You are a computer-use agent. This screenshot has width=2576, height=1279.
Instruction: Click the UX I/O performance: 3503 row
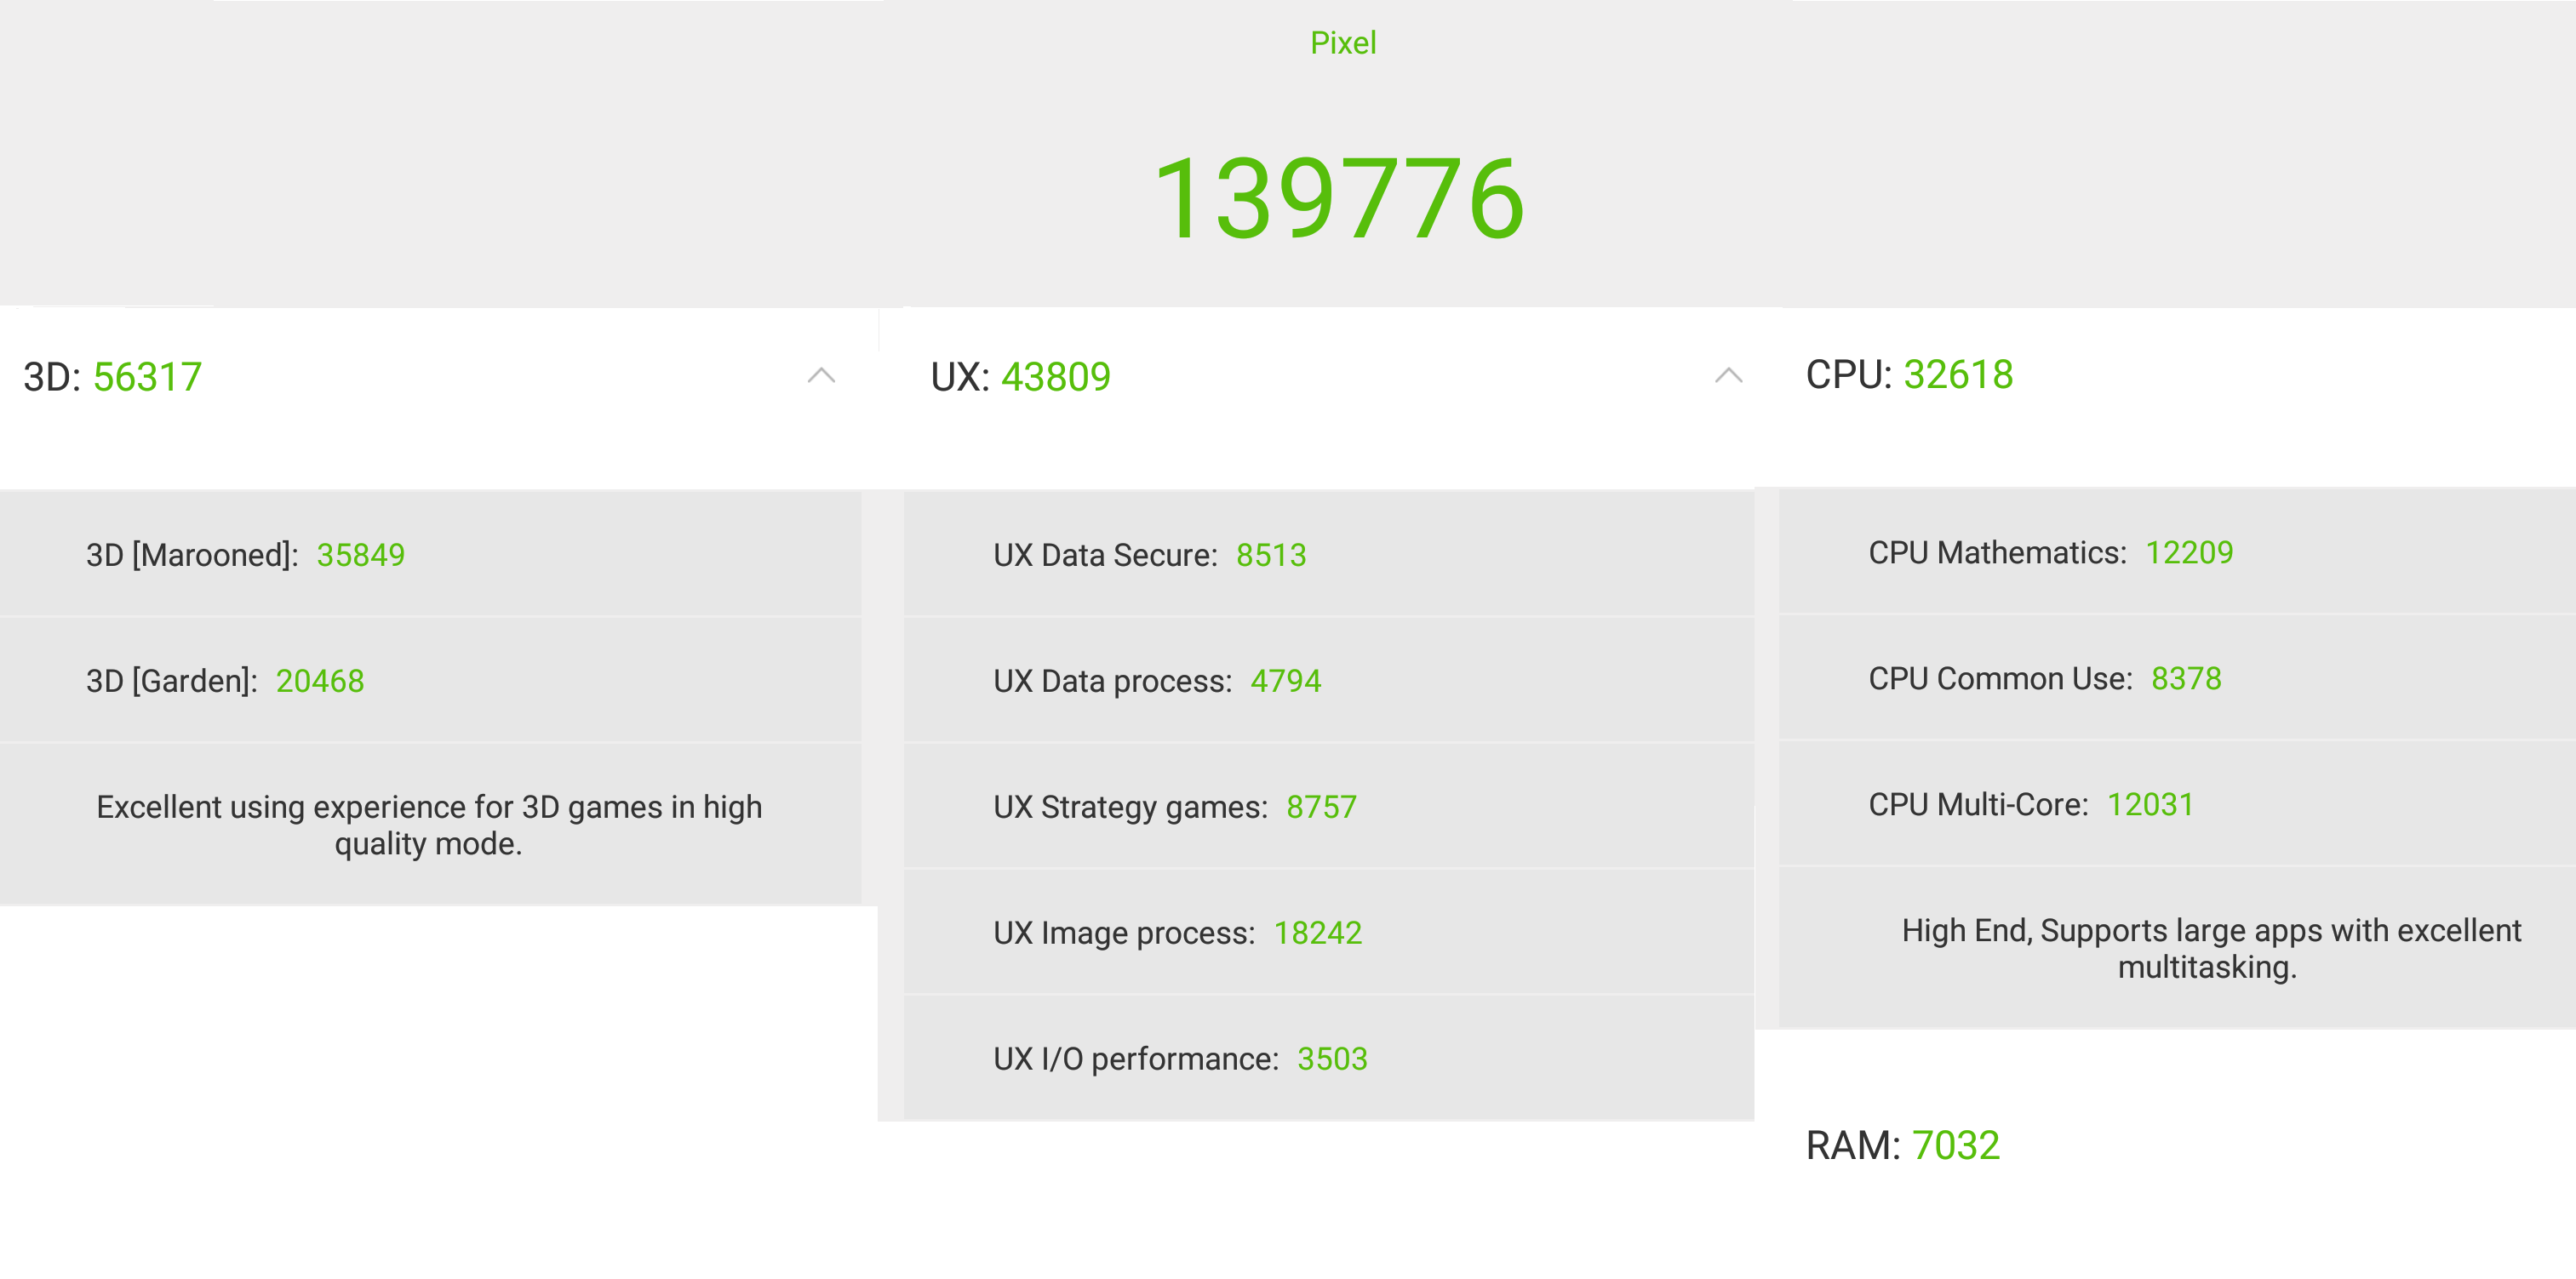tap(1329, 1059)
